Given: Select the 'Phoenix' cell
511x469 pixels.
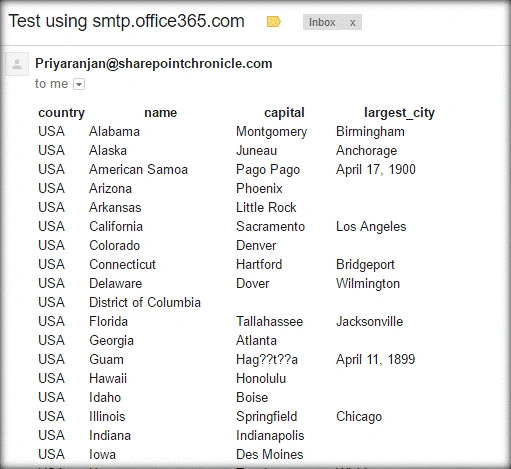Looking at the screenshot, I should tap(259, 188).
